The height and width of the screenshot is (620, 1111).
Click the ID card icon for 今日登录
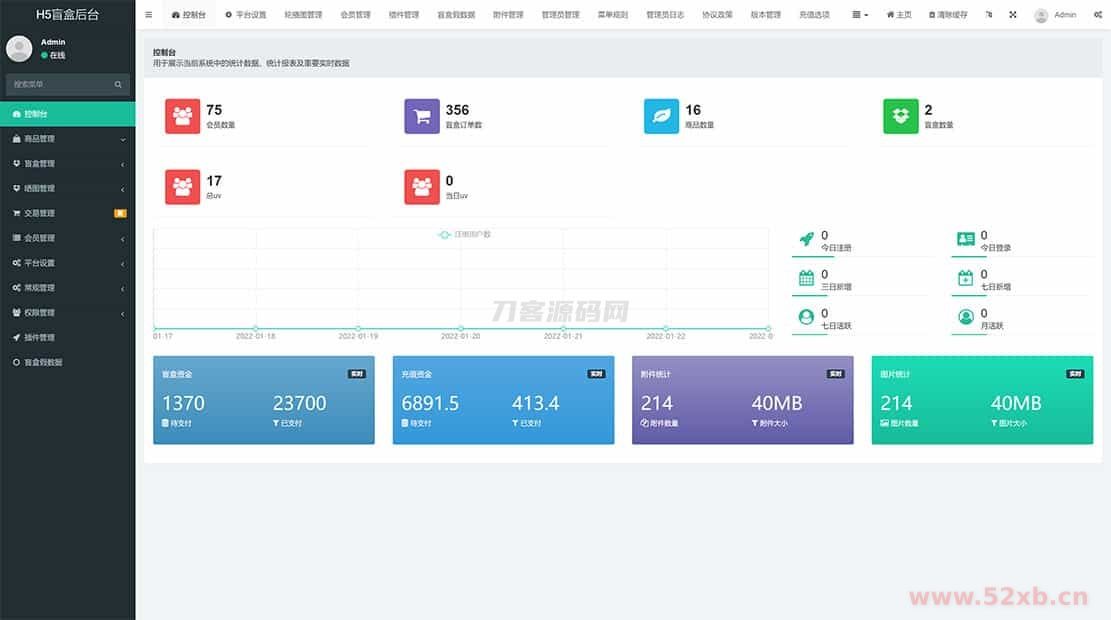[x=965, y=240]
